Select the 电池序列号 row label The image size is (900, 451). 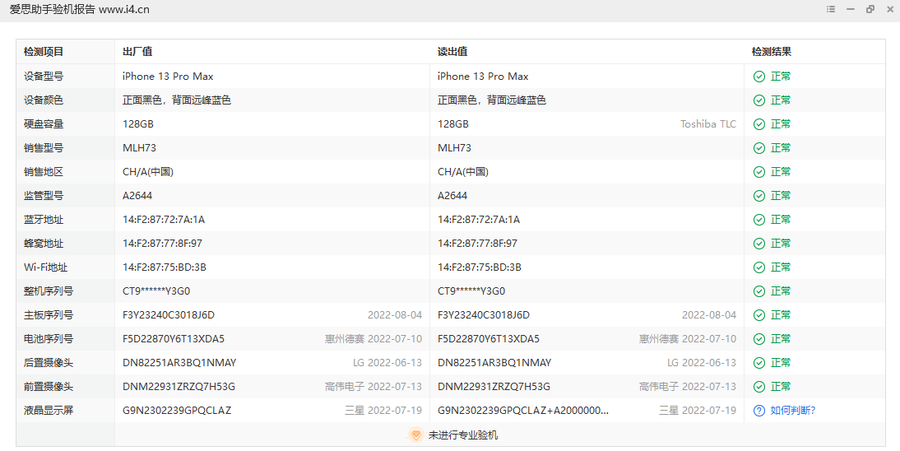48,339
